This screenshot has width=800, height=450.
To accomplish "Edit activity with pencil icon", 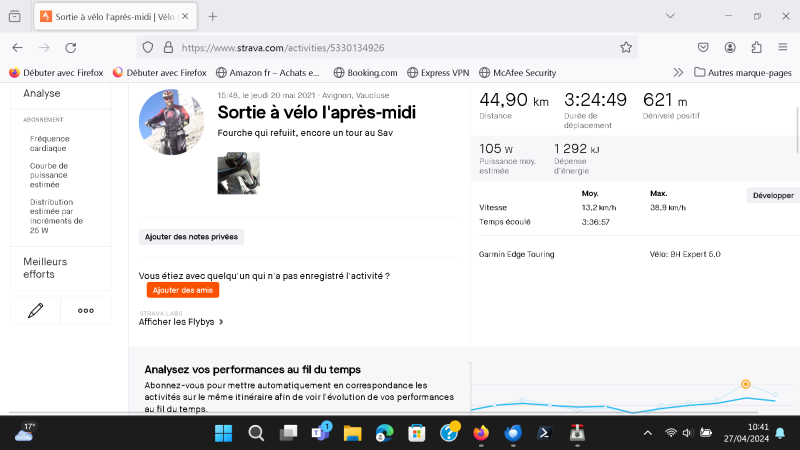I will click(35, 310).
